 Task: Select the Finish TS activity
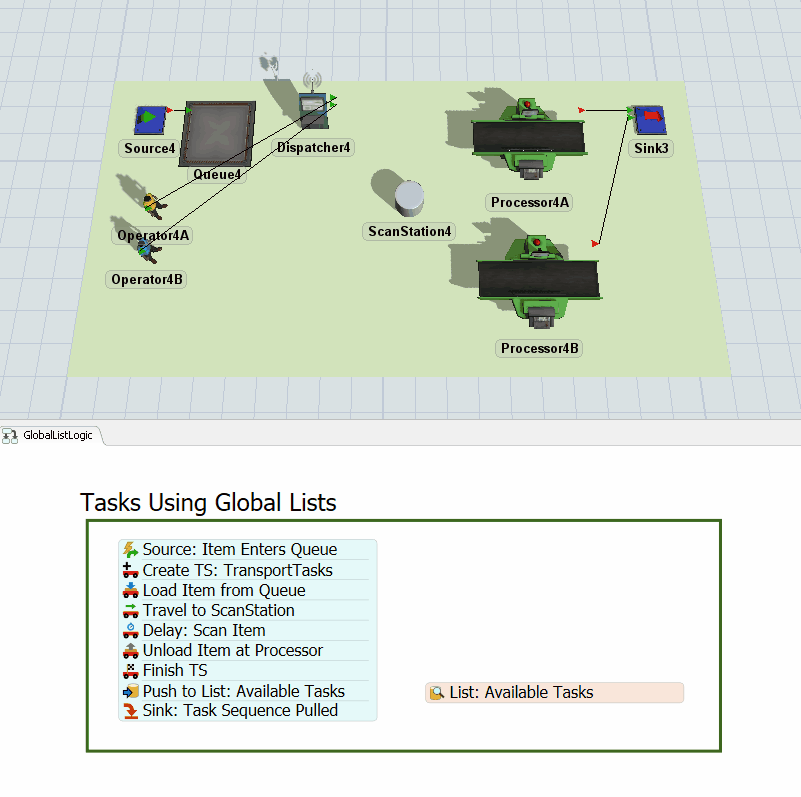(x=175, y=670)
